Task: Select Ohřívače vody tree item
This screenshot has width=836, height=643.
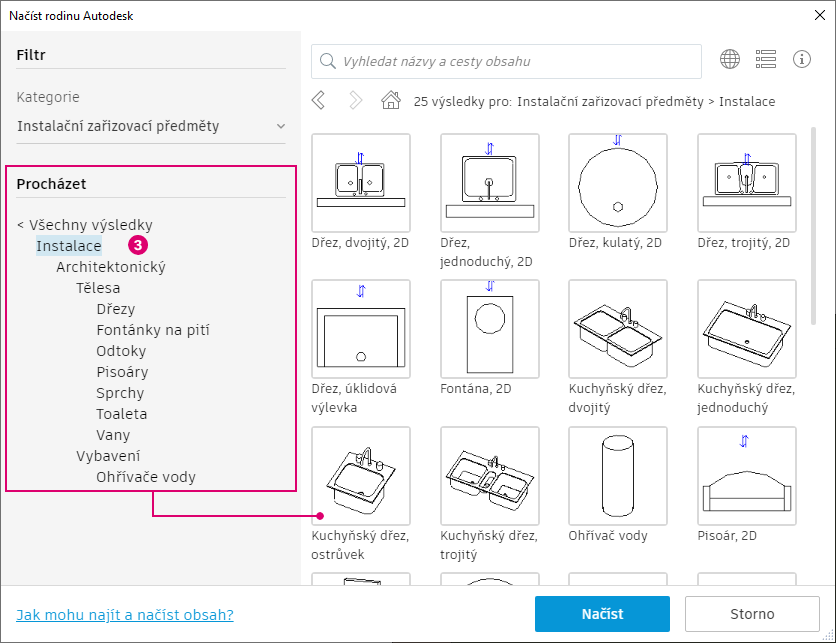Action: tap(146, 477)
